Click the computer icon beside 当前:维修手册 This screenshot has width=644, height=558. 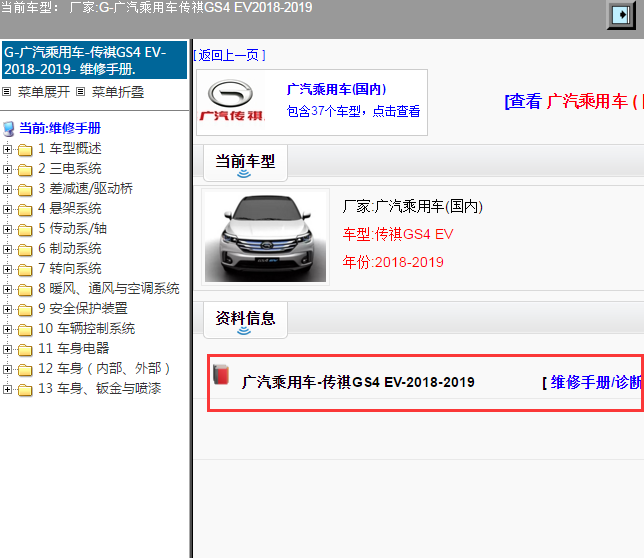9,129
